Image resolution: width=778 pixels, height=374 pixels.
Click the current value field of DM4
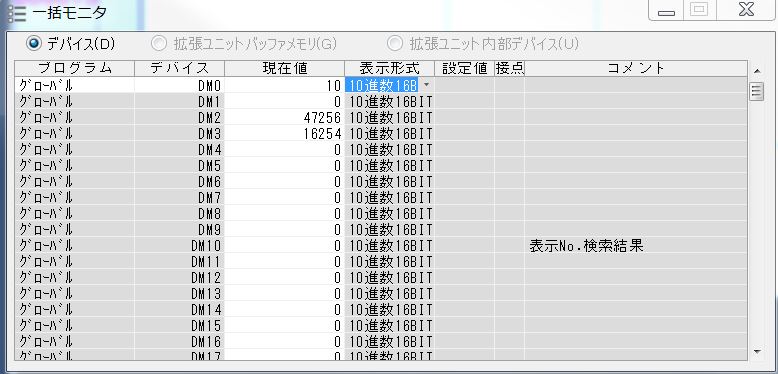[285, 149]
